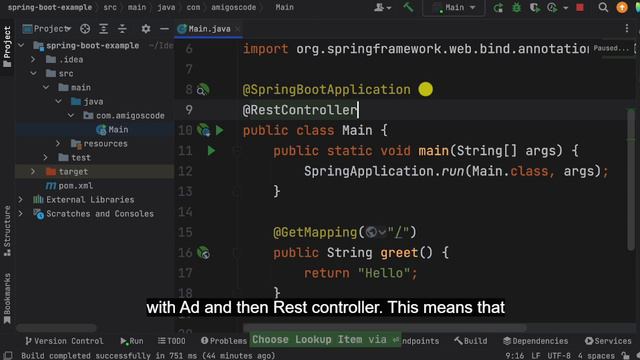Collapse the spring-boot-example root folder
Image resolution: width=640 pixels, height=360 pixels.
(22, 45)
